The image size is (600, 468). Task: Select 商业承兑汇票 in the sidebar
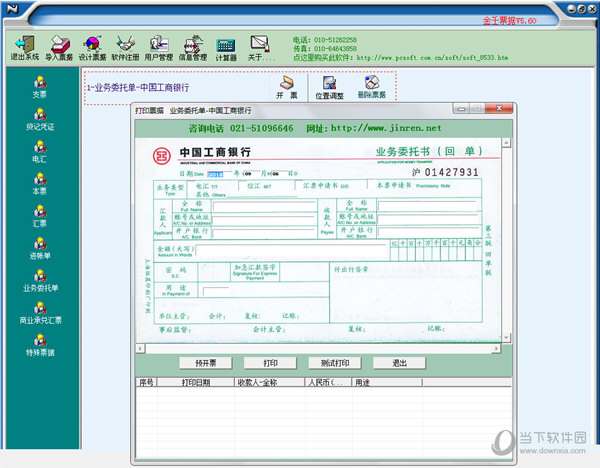pos(40,313)
